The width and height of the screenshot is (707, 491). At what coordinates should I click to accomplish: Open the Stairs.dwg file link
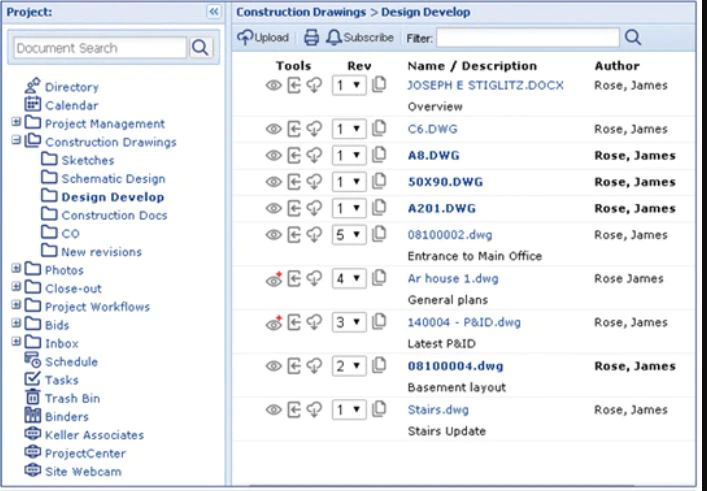pyautogui.click(x=438, y=410)
